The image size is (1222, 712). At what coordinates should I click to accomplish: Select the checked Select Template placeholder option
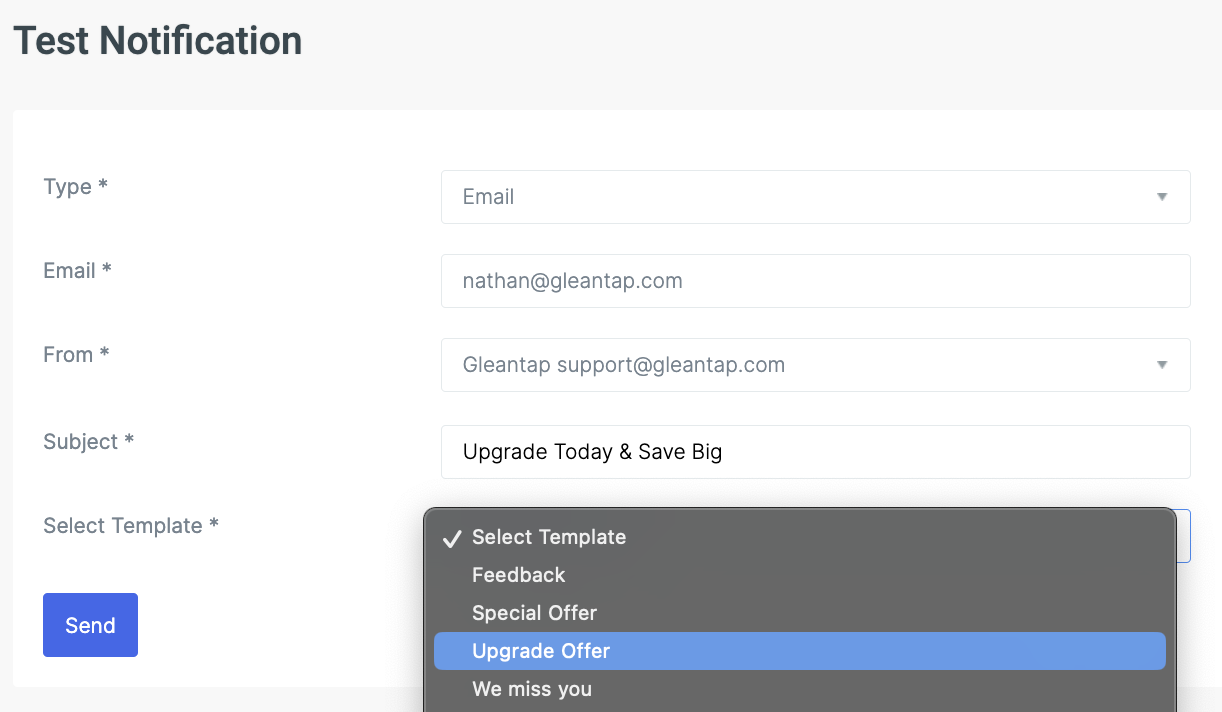click(x=549, y=537)
